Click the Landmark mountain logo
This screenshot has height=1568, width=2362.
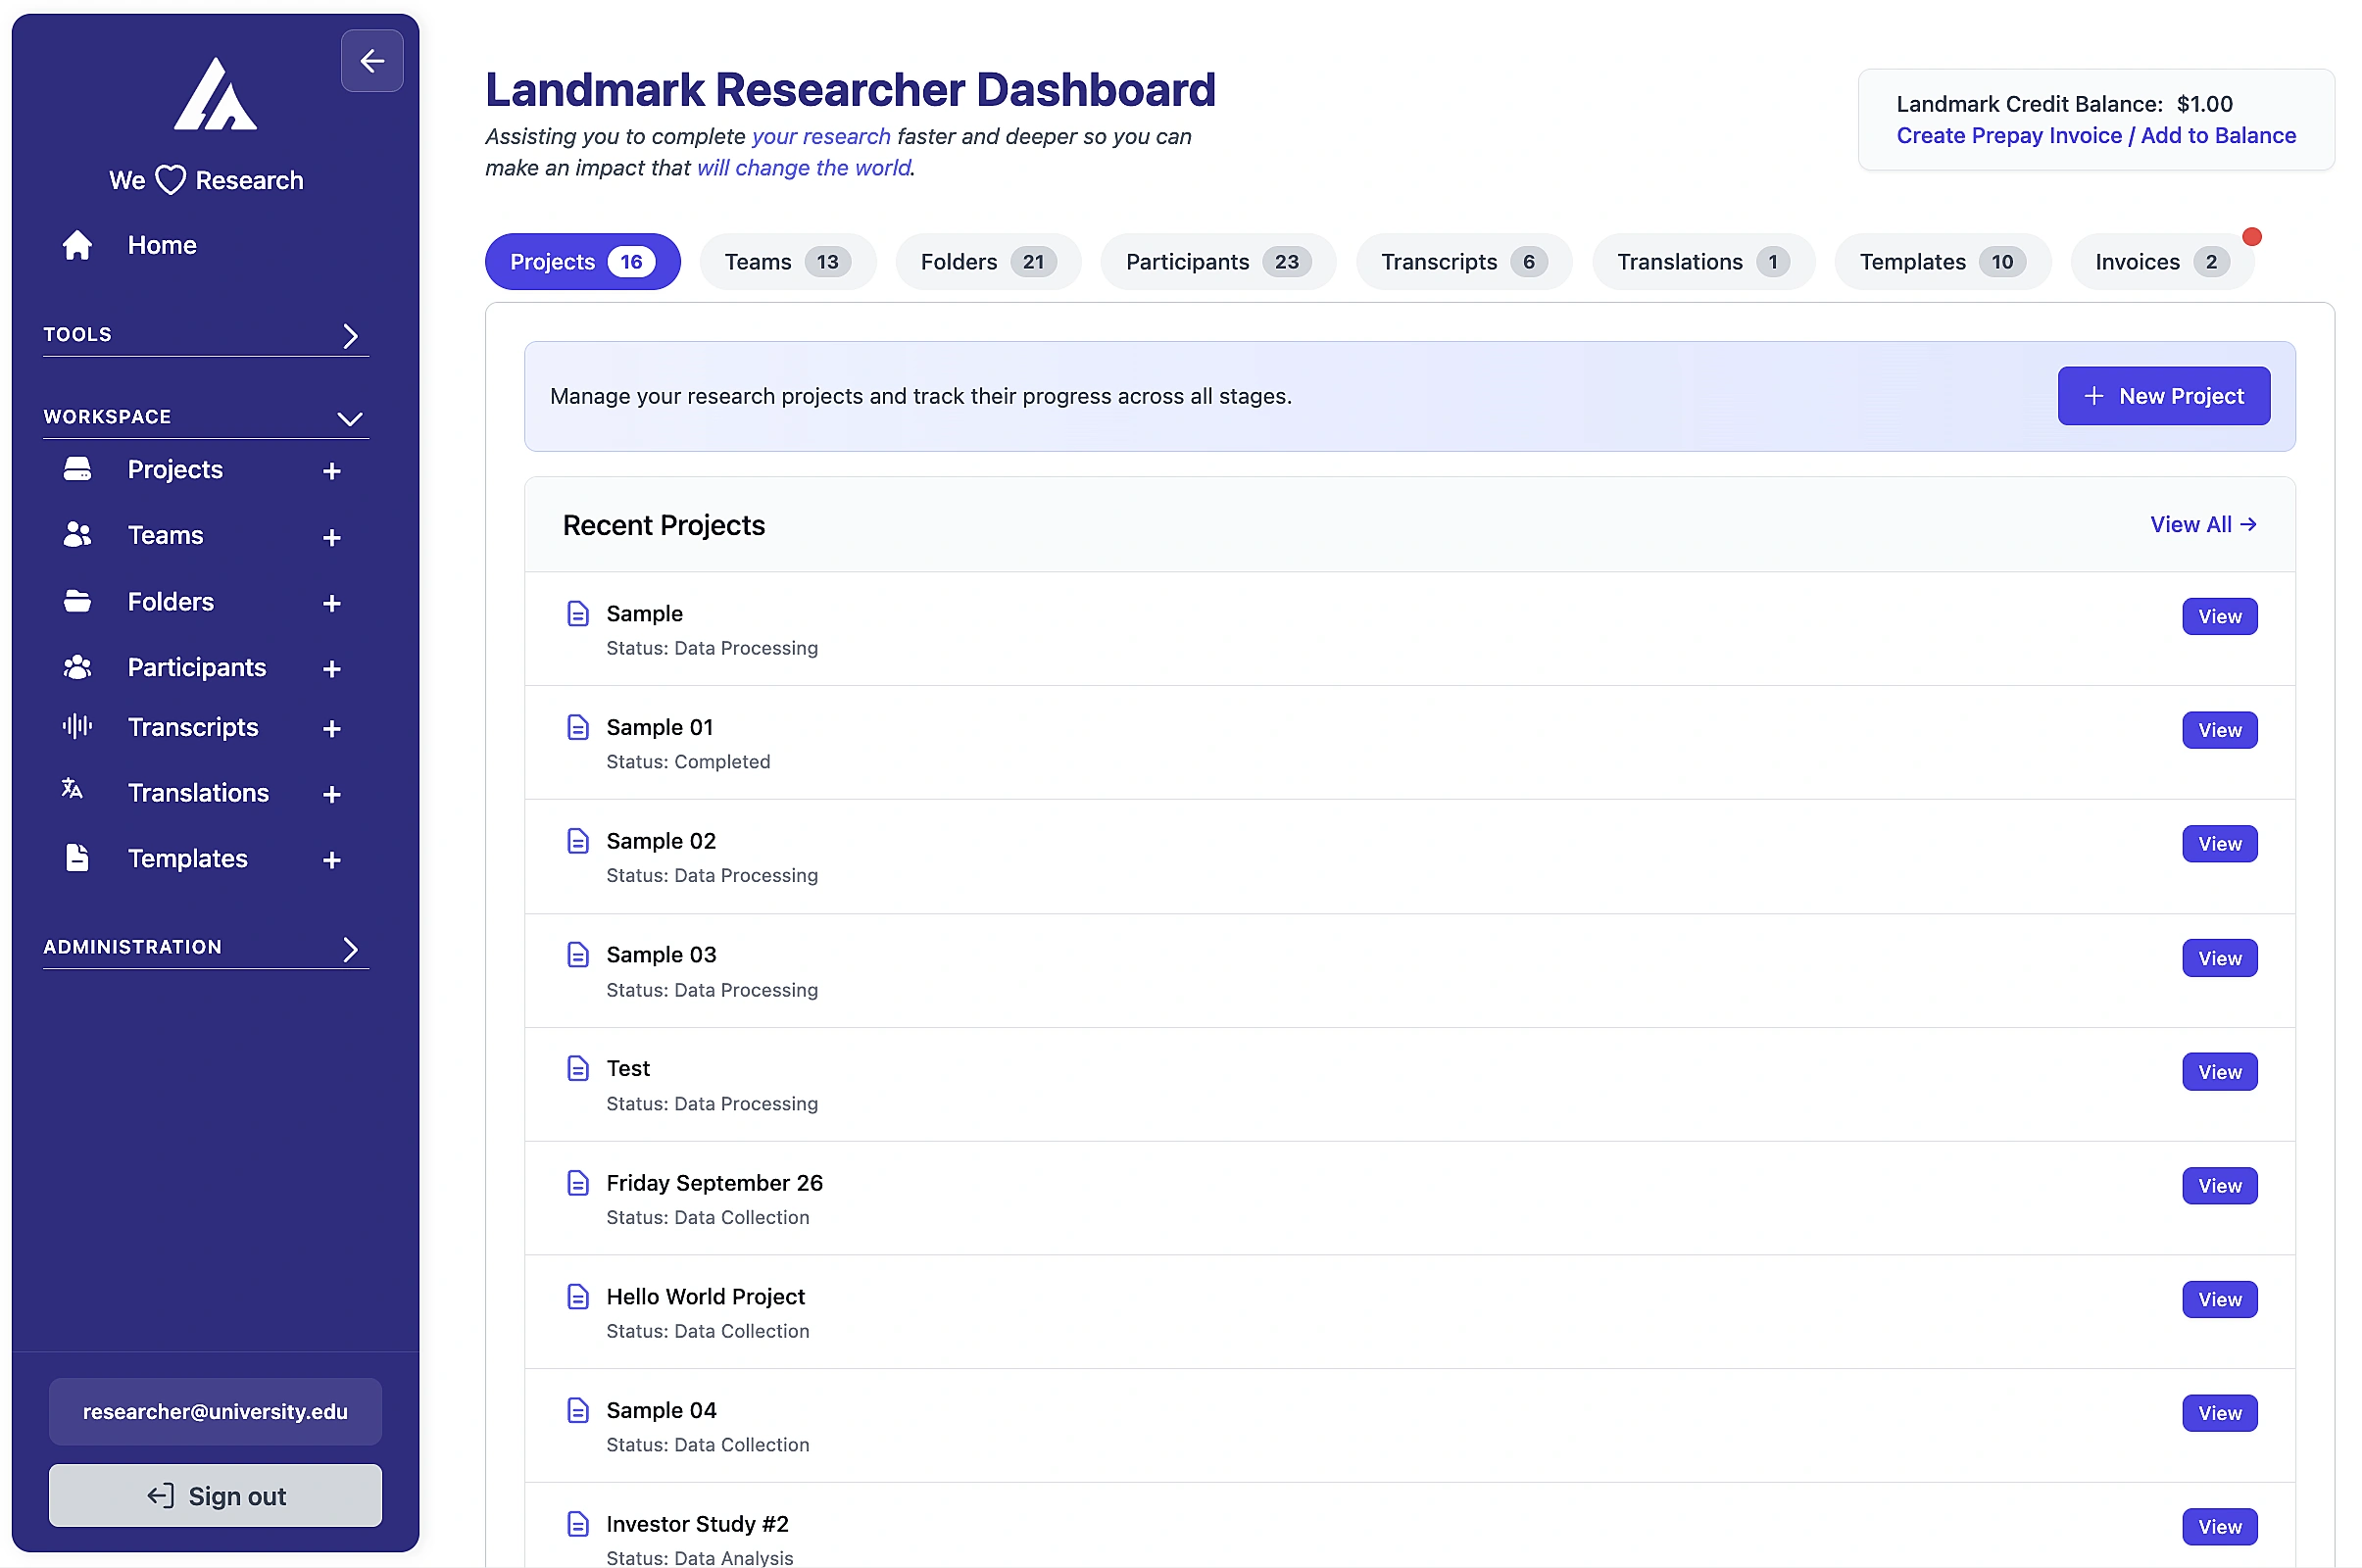pos(215,94)
